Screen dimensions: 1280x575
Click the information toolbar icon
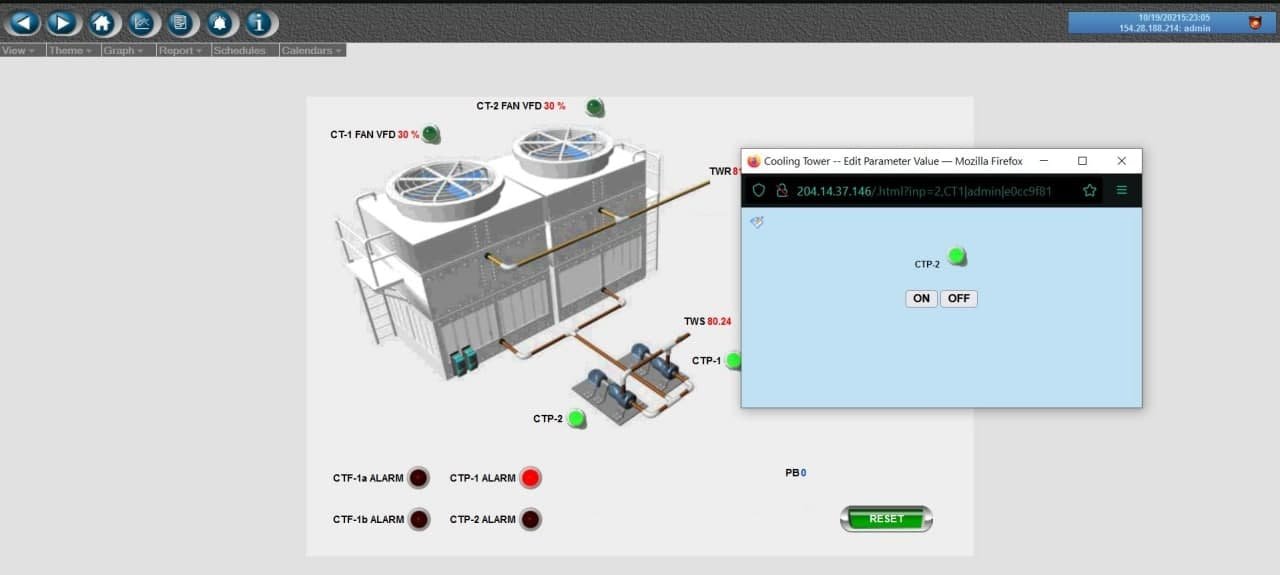(258, 22)
